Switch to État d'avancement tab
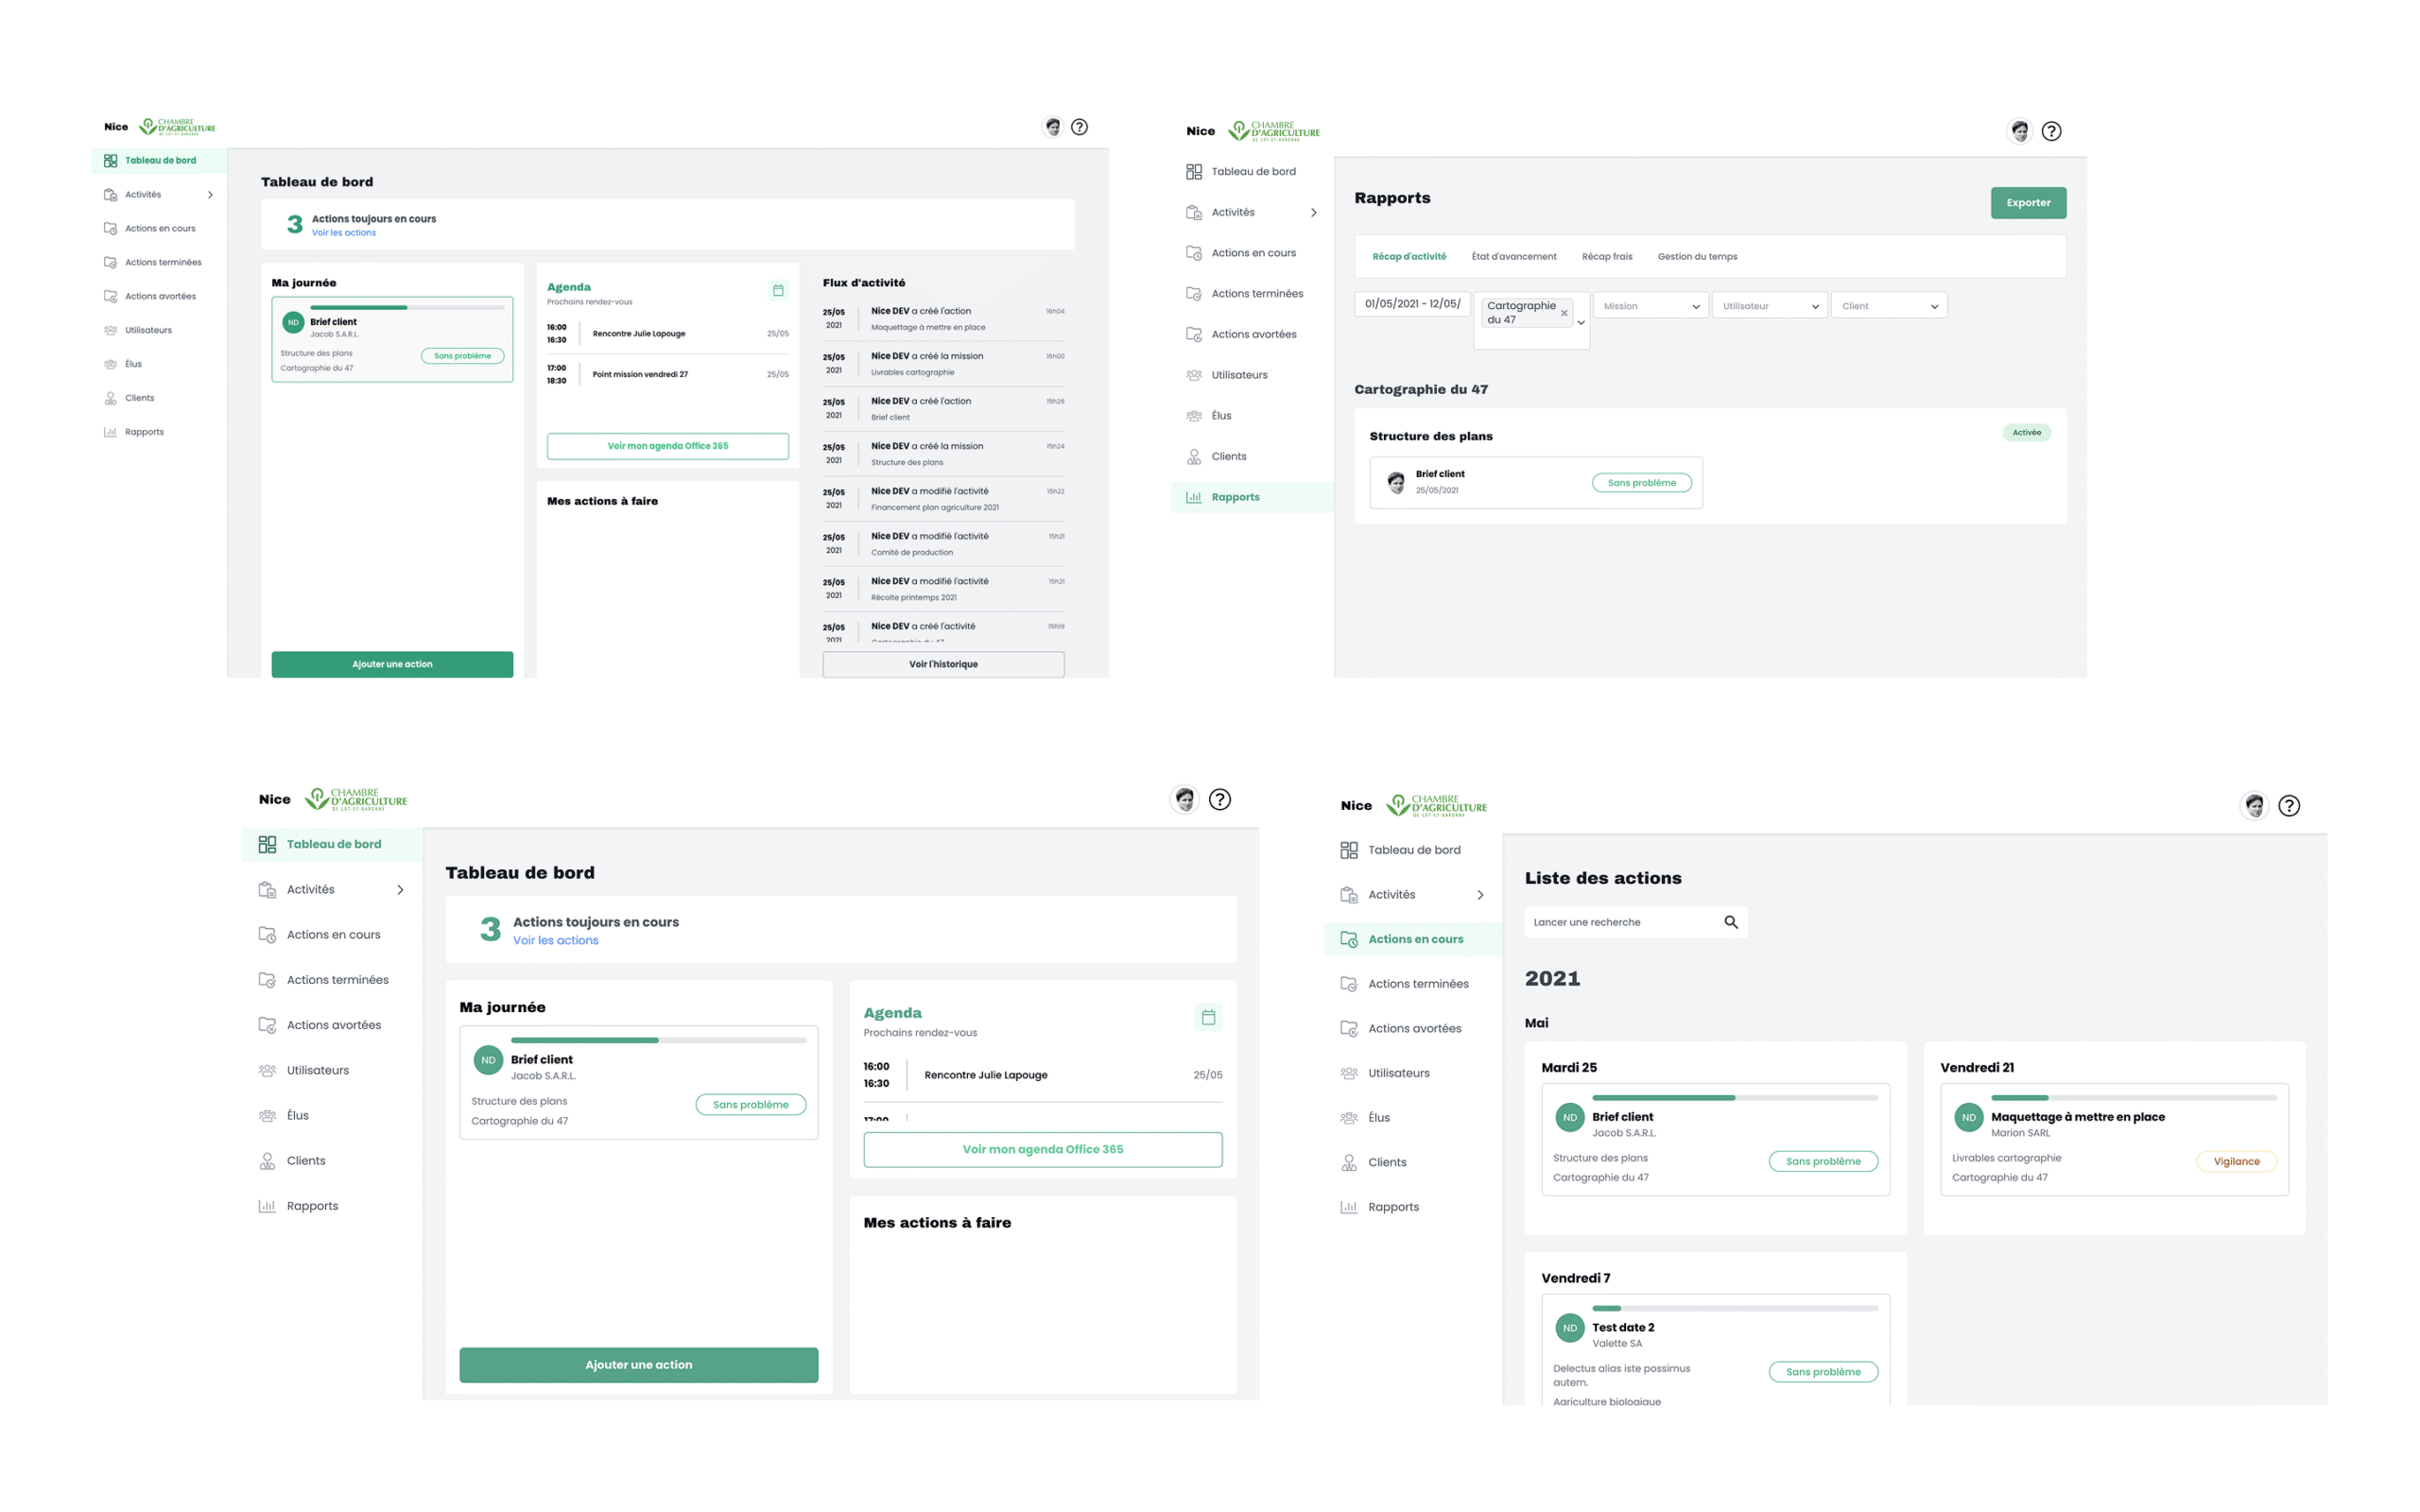Viewport: 2420px width, 1512px height. point(1514,257)
